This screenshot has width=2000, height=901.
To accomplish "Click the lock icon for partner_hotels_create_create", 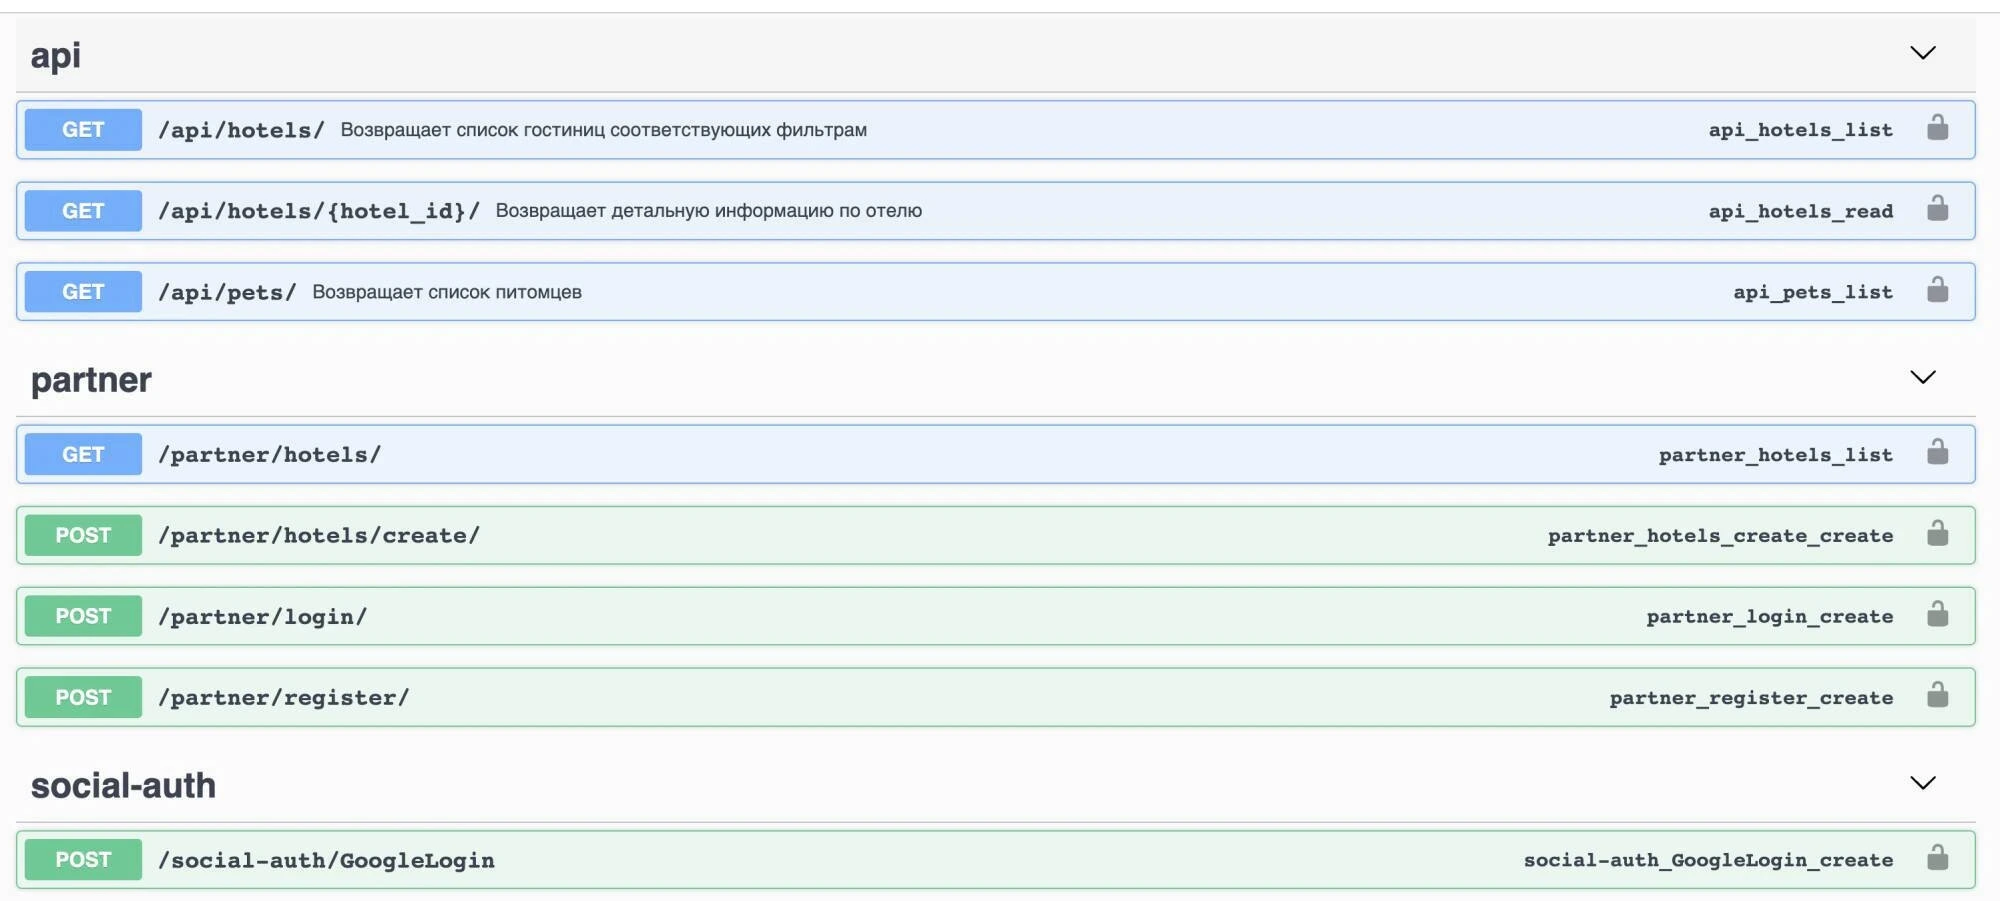I will (1937, 533).
